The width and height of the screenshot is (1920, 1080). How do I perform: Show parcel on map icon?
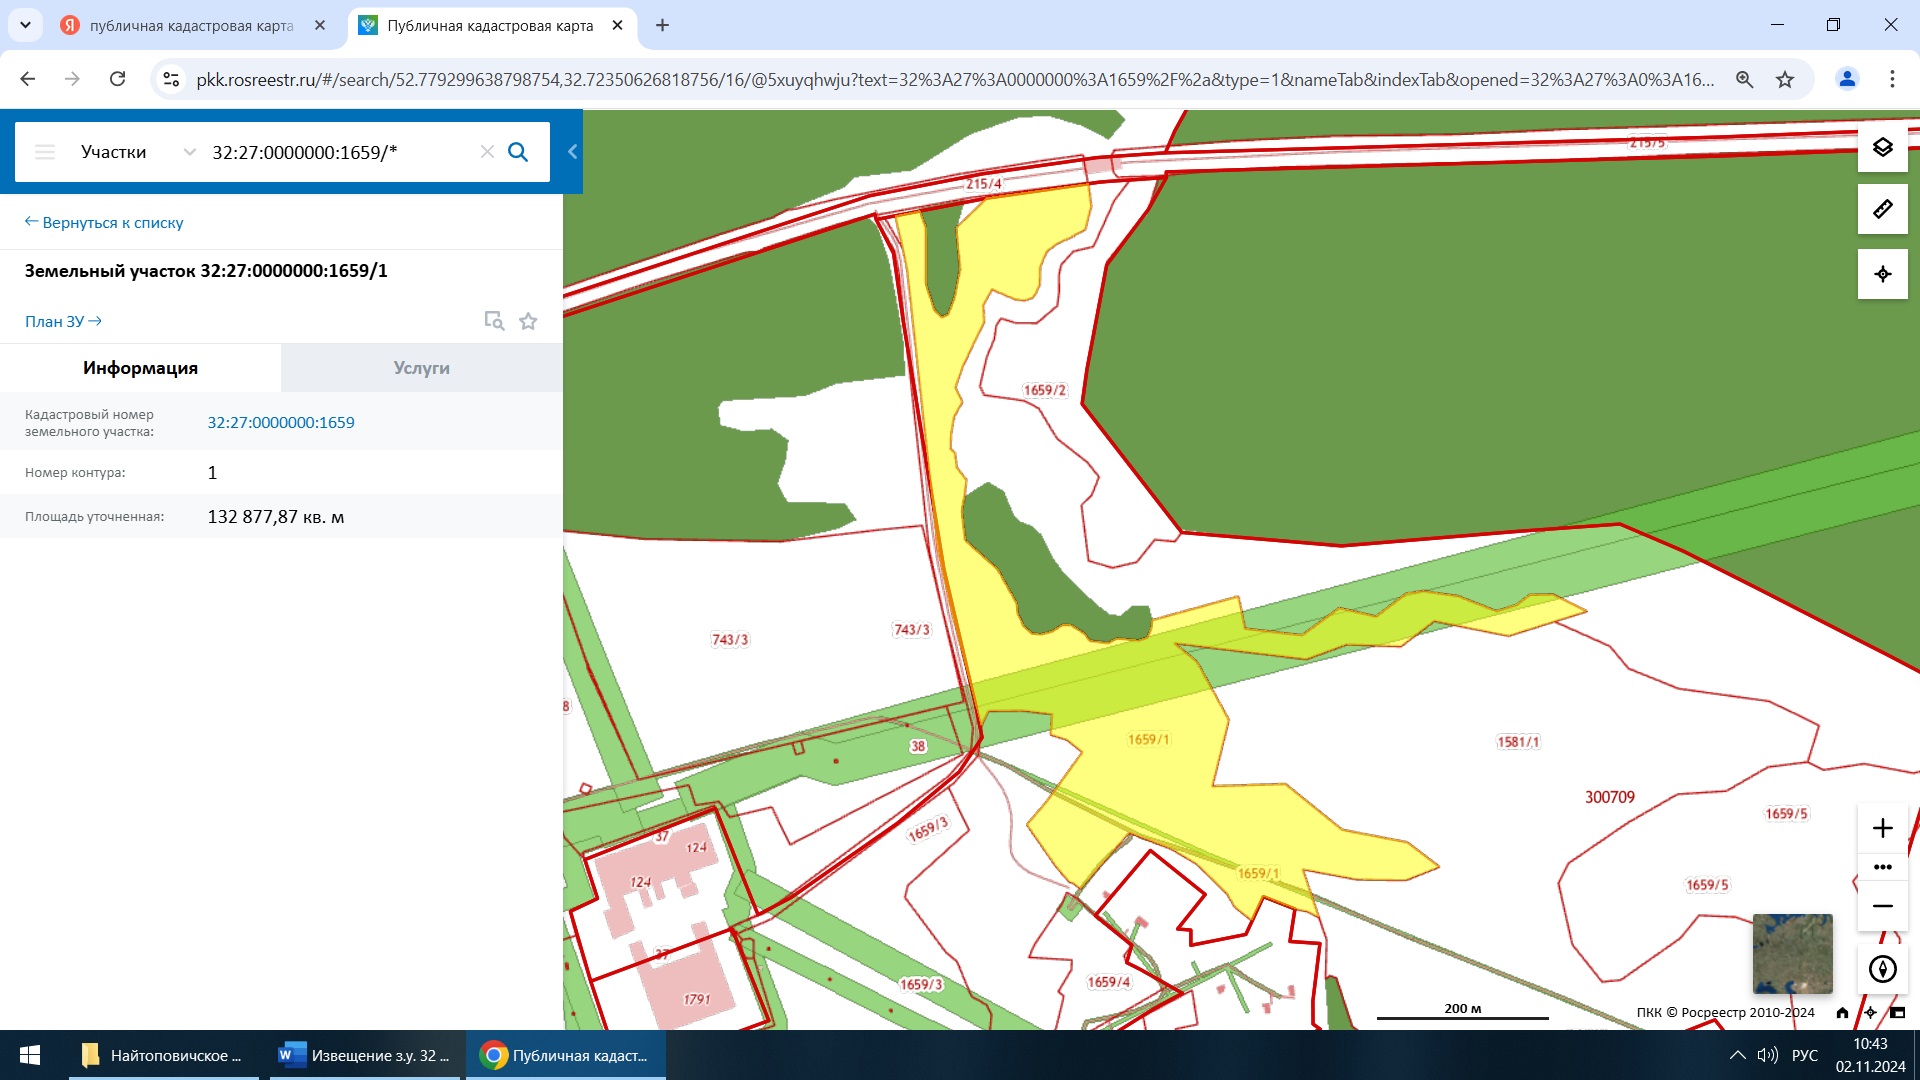tap(494, 321)
